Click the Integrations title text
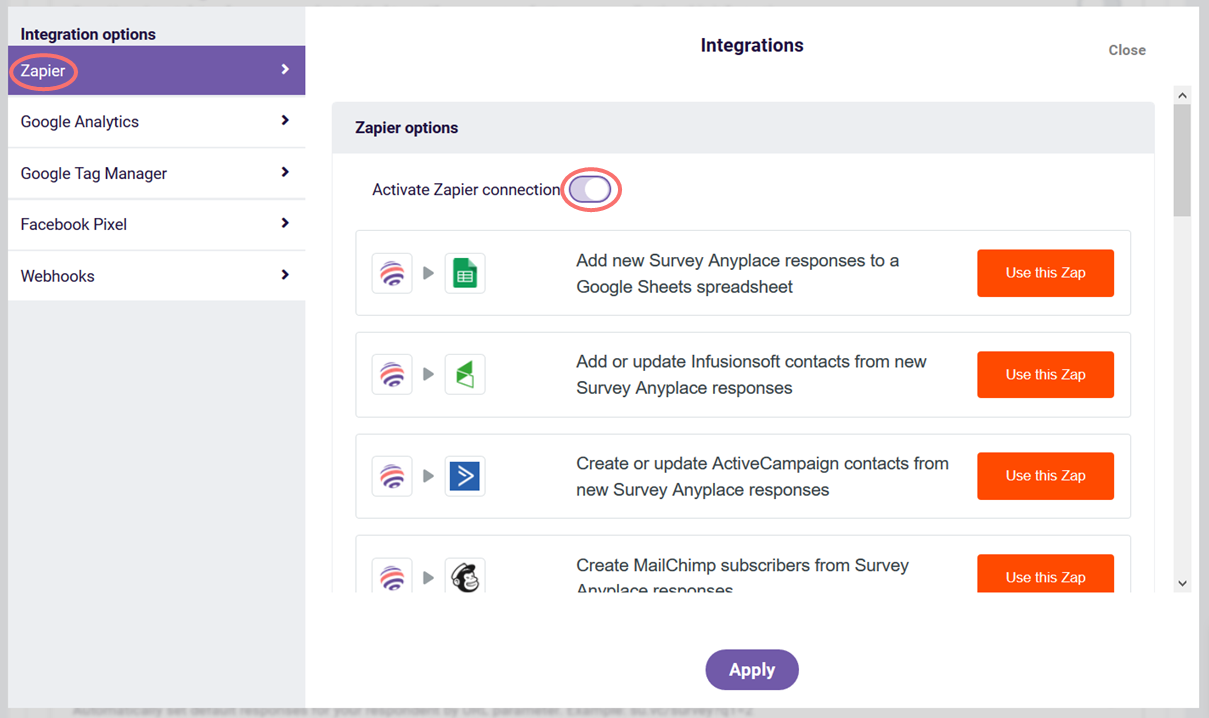 coord(752,45)
